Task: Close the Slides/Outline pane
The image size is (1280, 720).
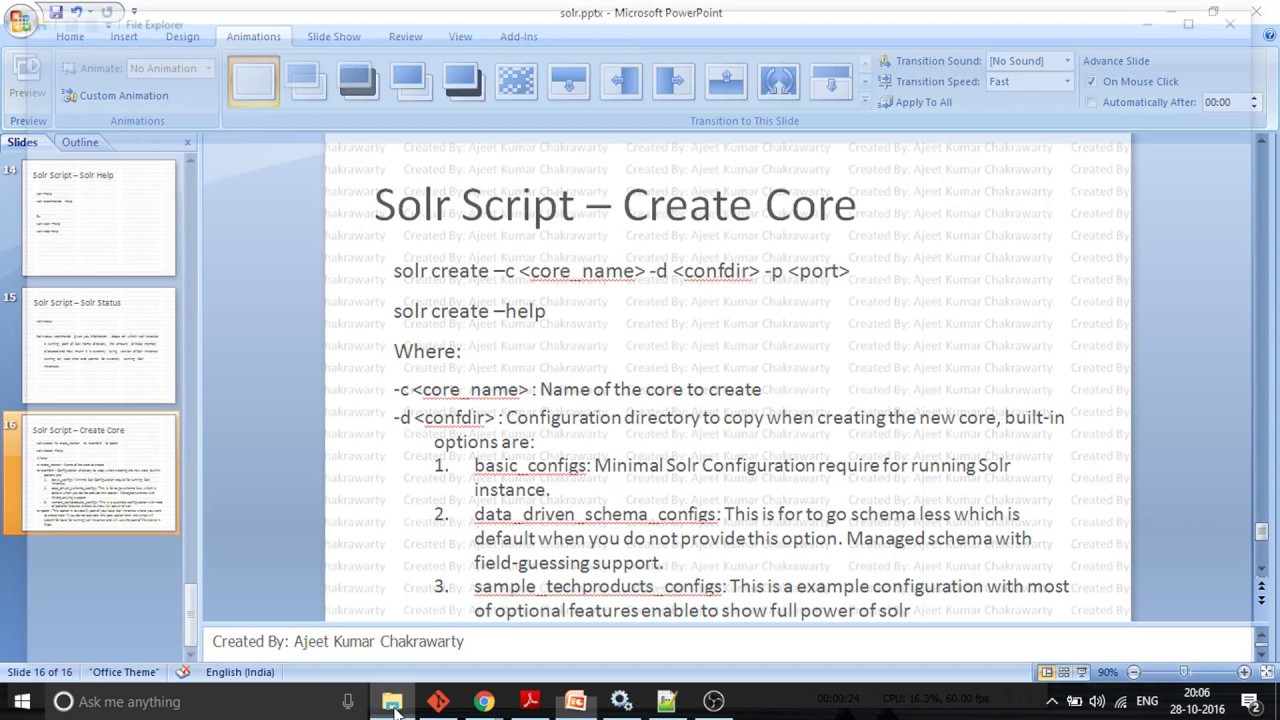Action: pos(187,142)
